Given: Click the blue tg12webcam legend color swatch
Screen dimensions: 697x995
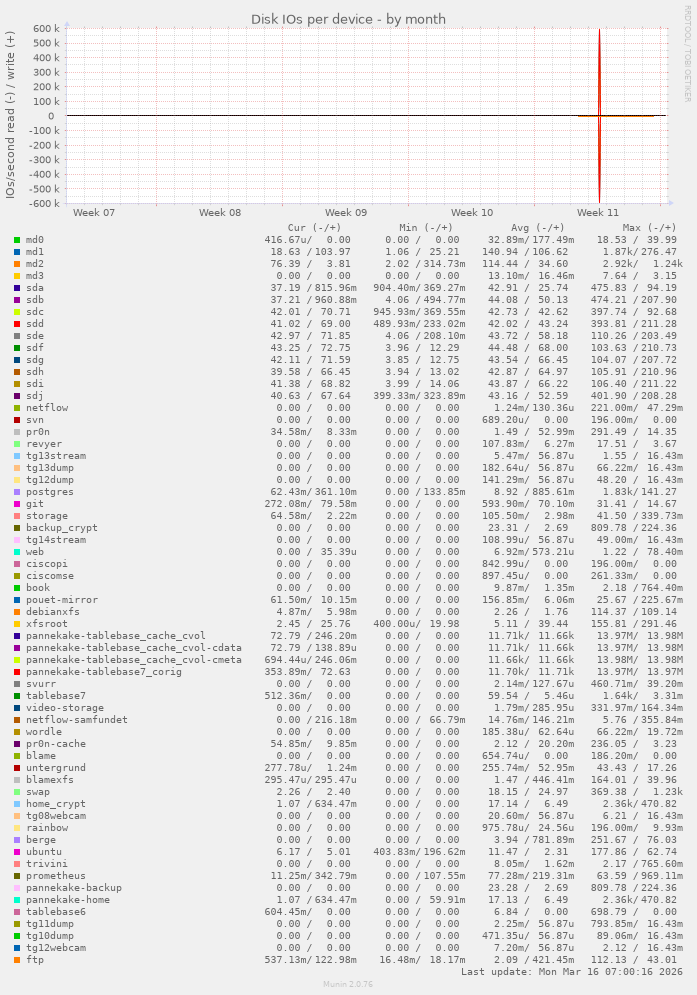Looking at the screenshot, I should tap(17, 948).
